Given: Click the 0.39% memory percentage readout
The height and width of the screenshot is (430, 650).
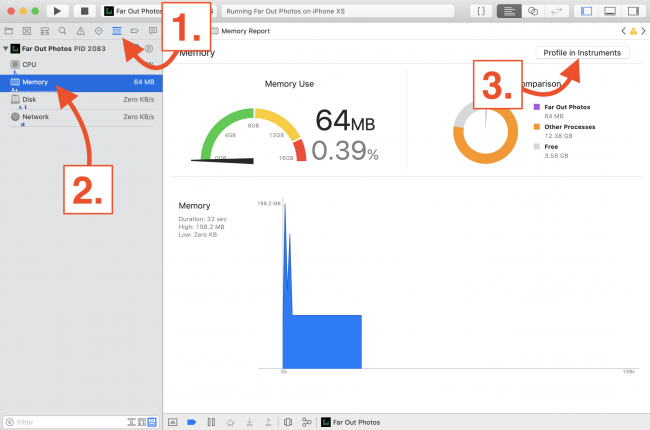Looking at the screenshot, I should point(345,151).
